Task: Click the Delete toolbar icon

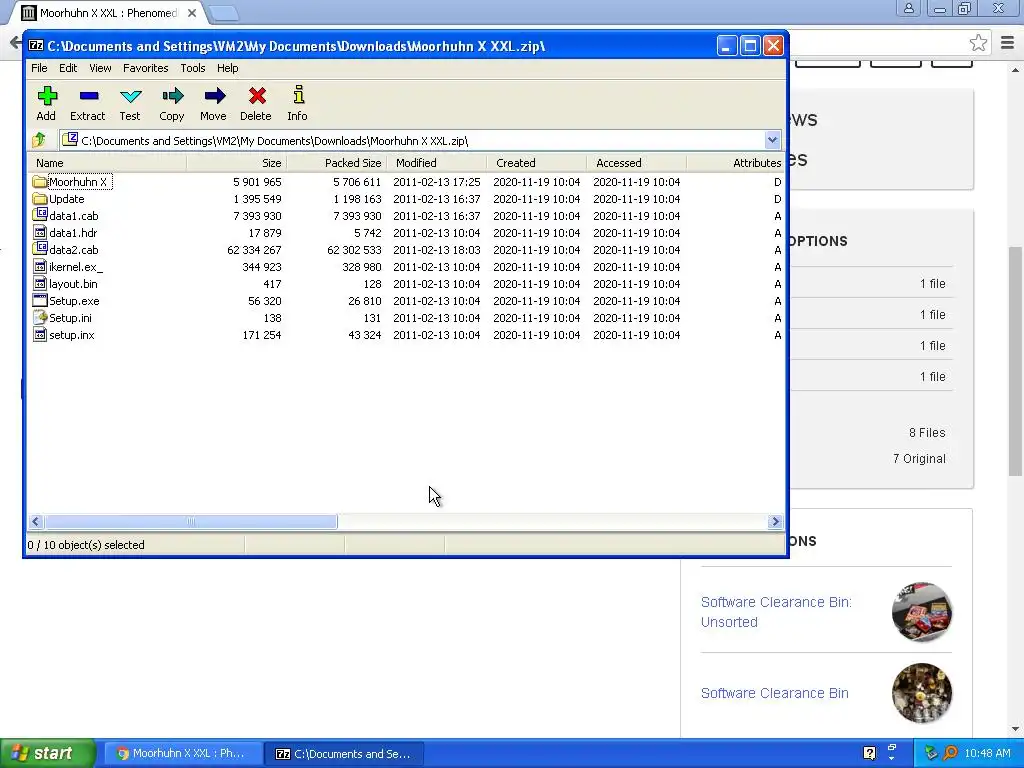Action: [x=256, y=97]
